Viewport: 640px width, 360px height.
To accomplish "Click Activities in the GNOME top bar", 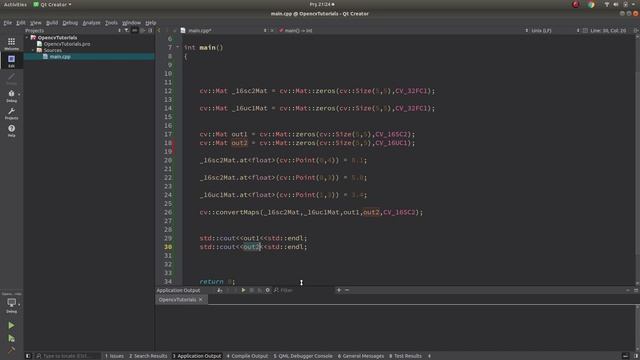I will click(15, 4).
